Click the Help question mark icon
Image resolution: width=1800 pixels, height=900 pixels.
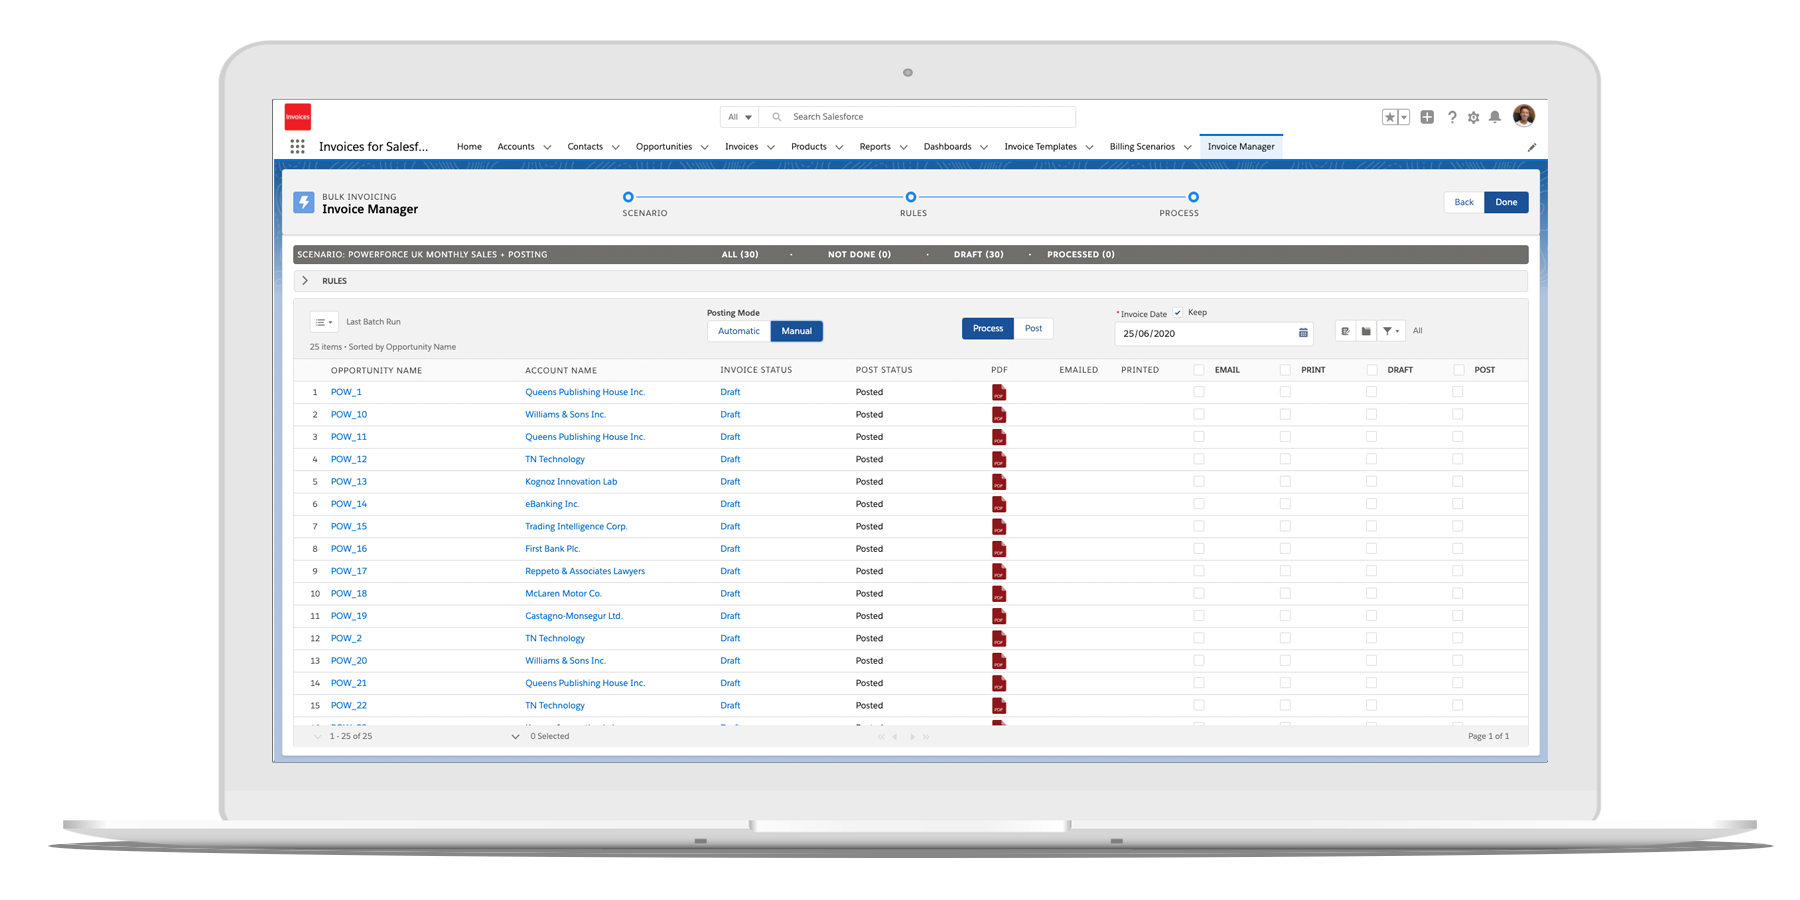click(1452, 117)
